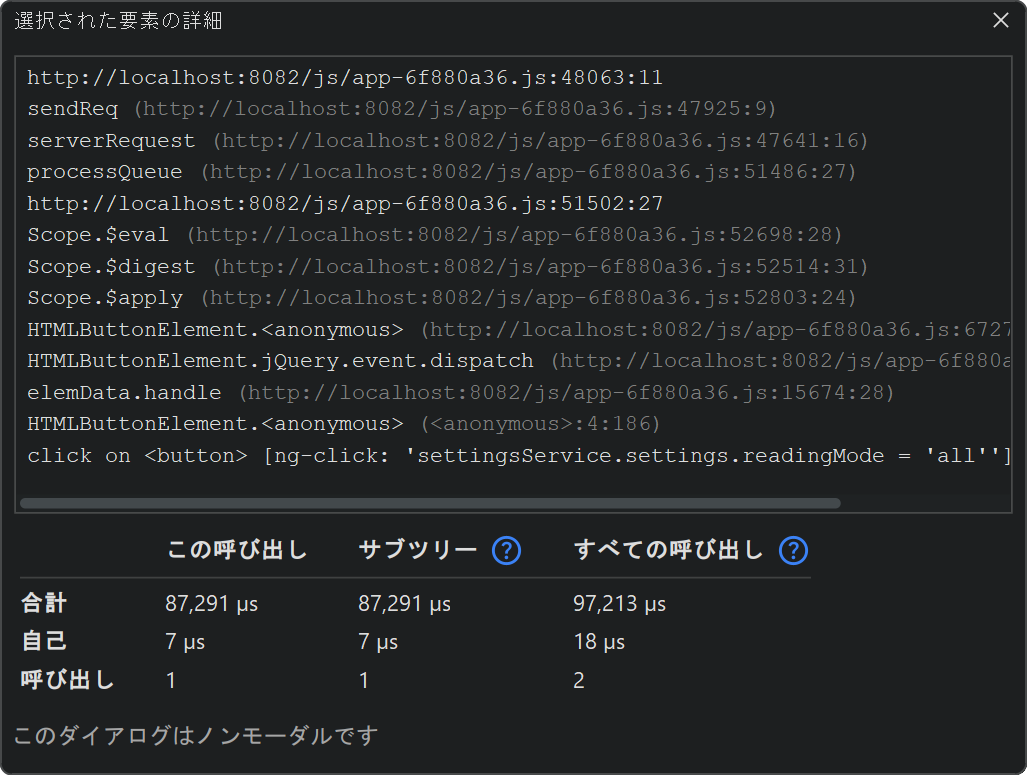The width and height of the screenshot is (1027, 775).
Task: Open the processQueue source link
Action: point(528,173)
